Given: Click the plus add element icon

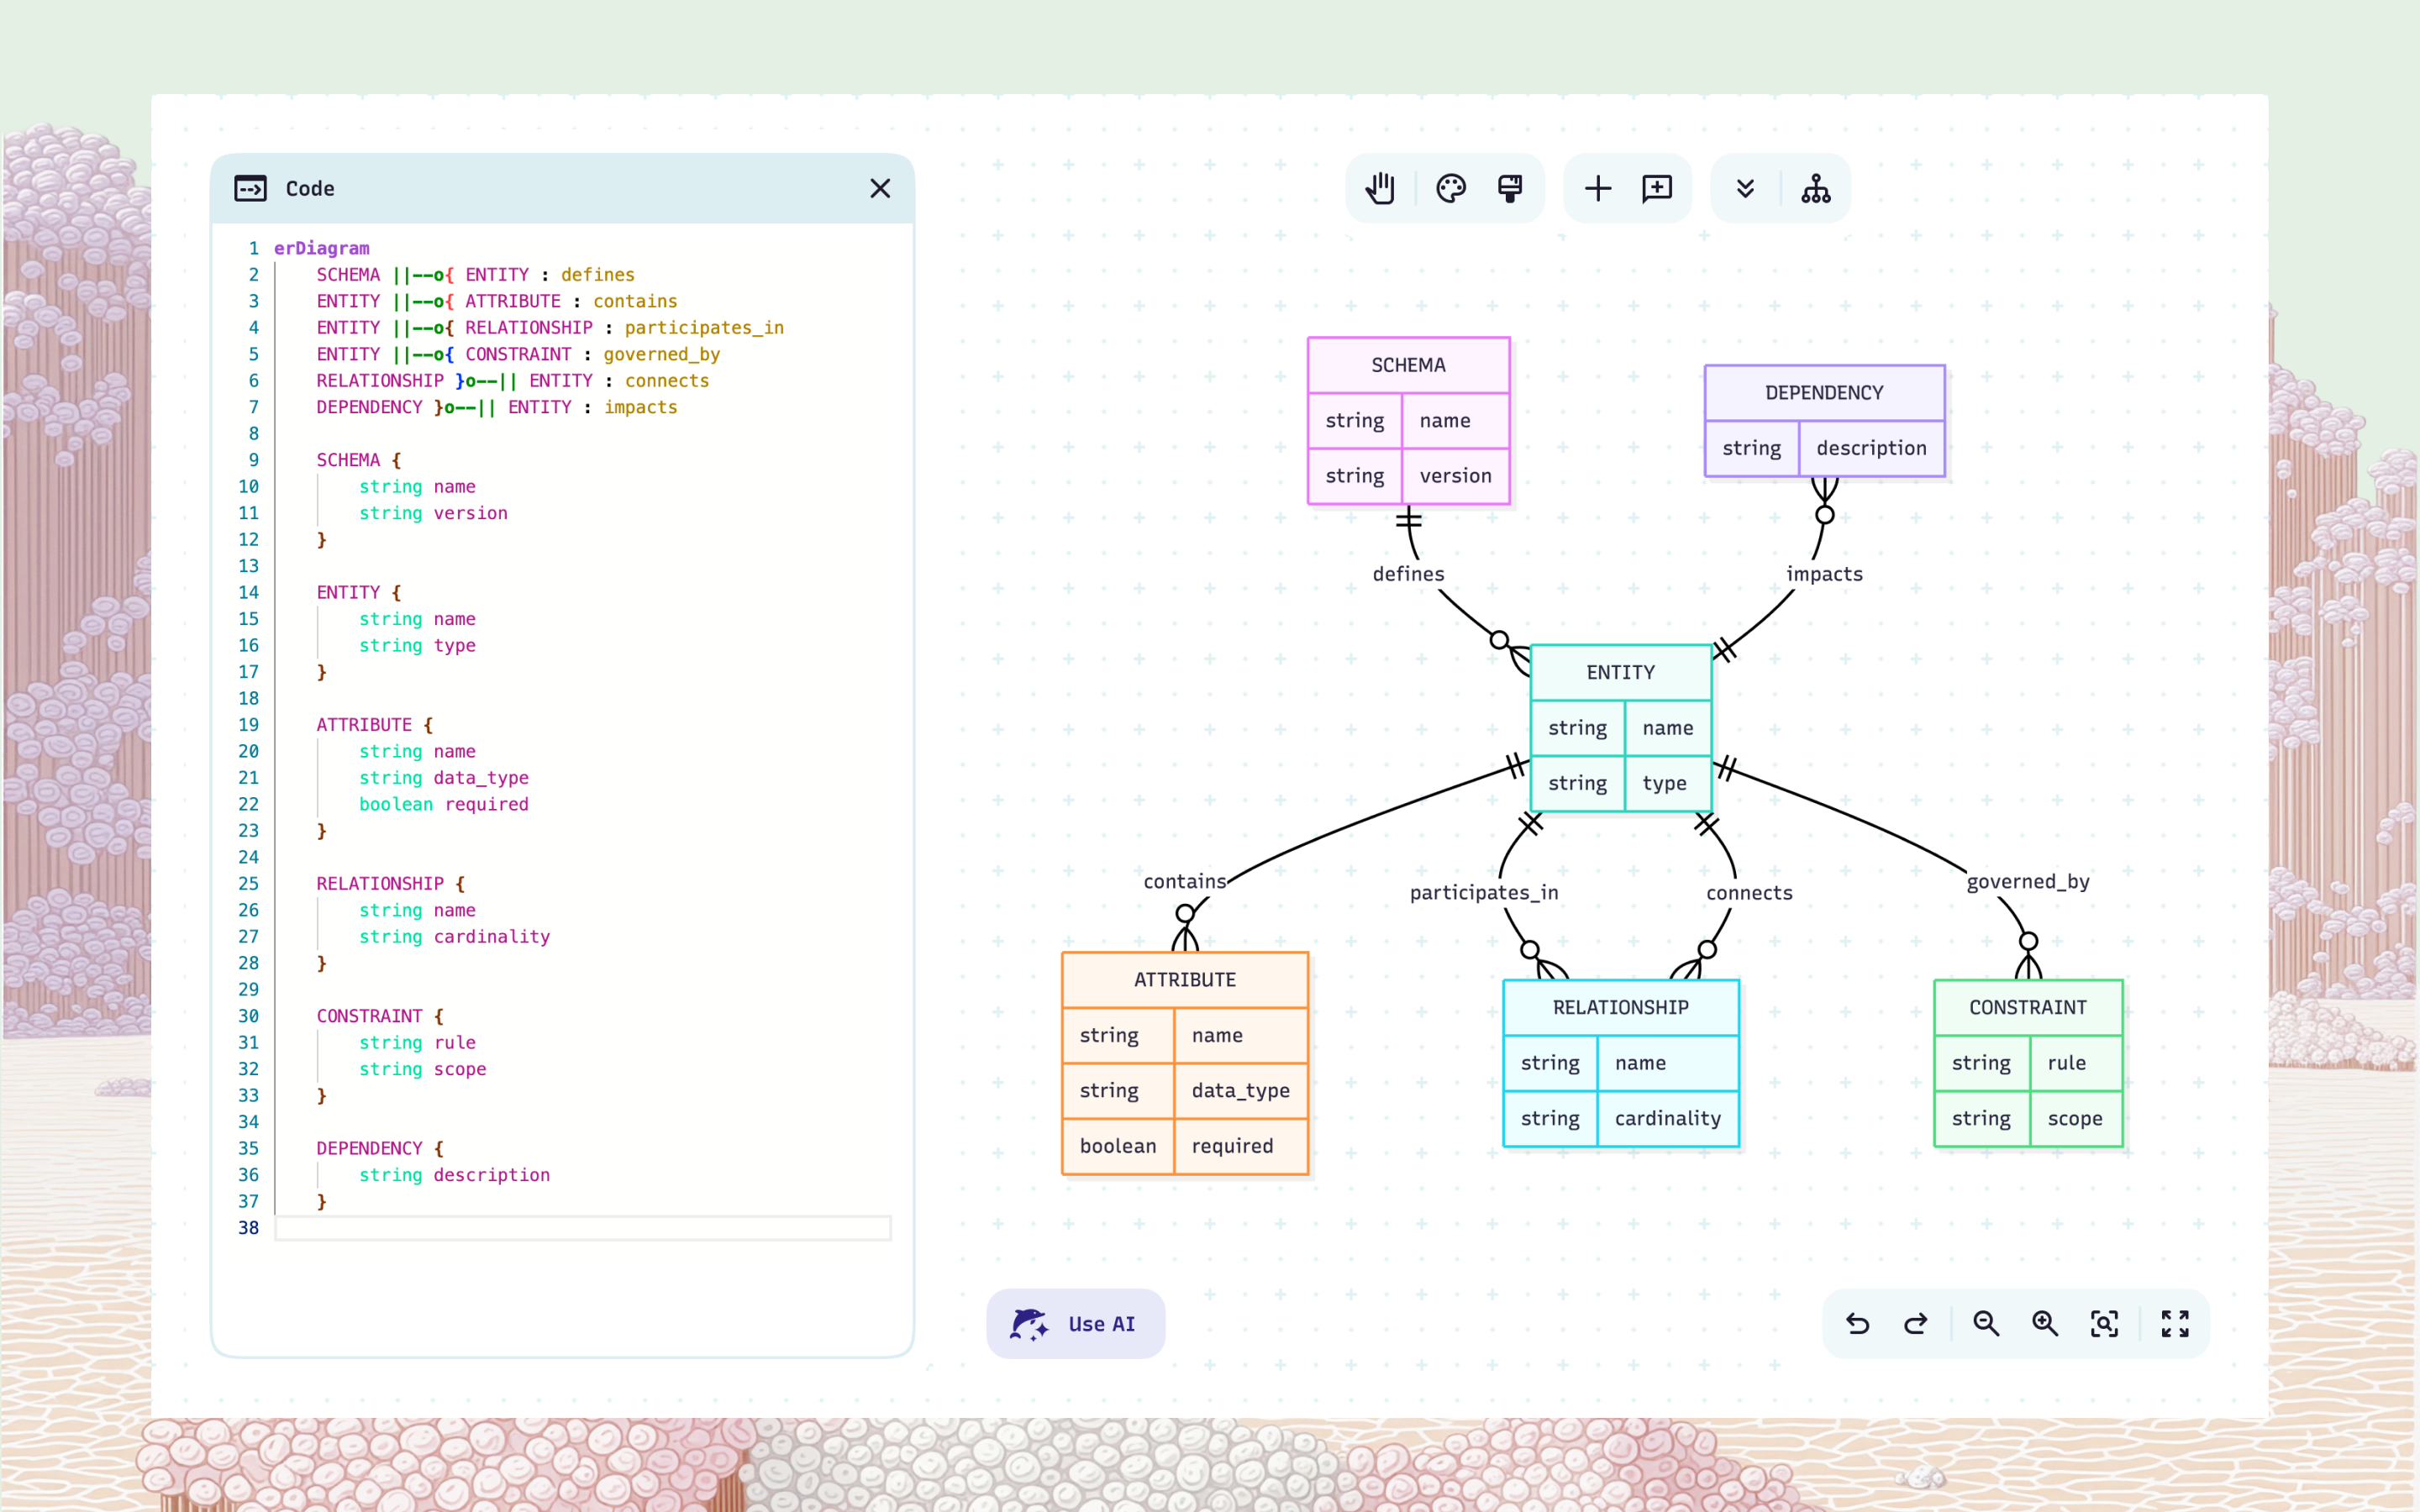Looking at the screenshot, I should click(x=1598, y=188).
